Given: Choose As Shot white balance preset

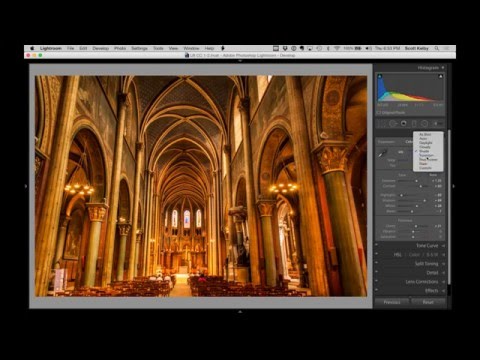Looking at the screenshot, I should [428, 134].
